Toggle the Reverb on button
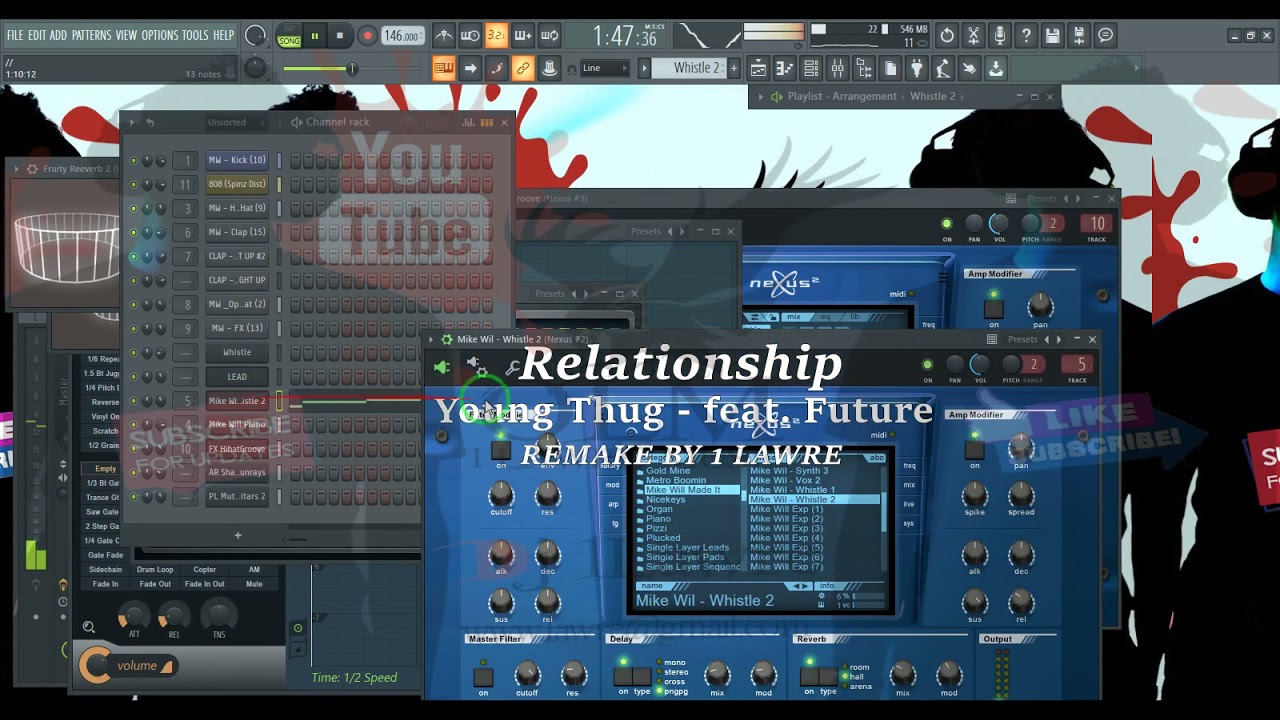 809,677
